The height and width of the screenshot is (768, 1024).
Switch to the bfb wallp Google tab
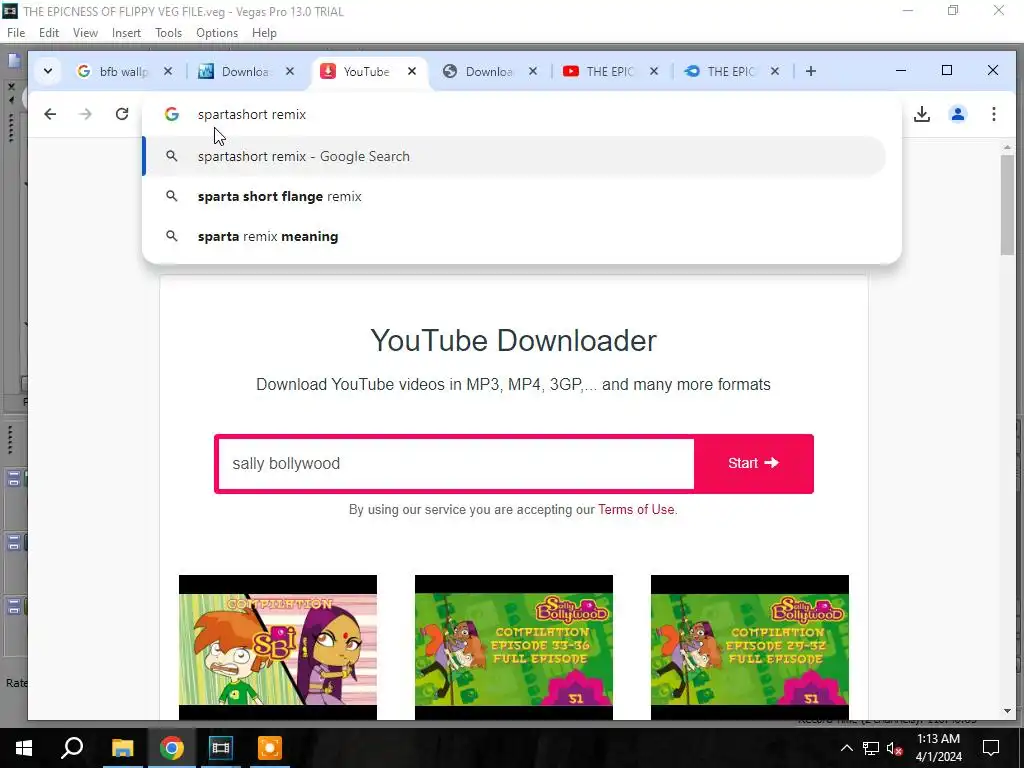click(112, 71)
